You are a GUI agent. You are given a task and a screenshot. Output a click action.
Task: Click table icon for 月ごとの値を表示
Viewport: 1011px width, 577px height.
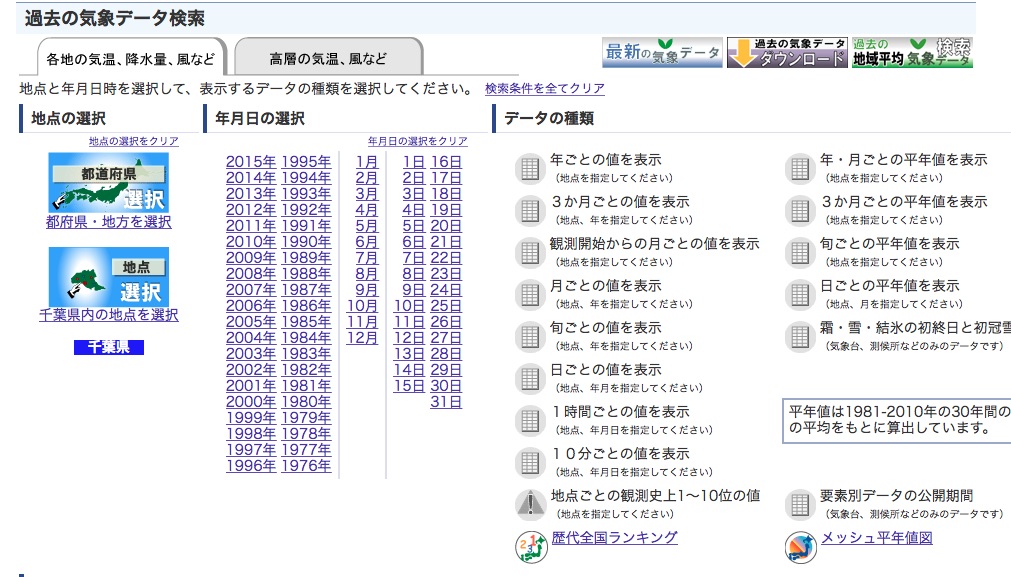(529, 294)
